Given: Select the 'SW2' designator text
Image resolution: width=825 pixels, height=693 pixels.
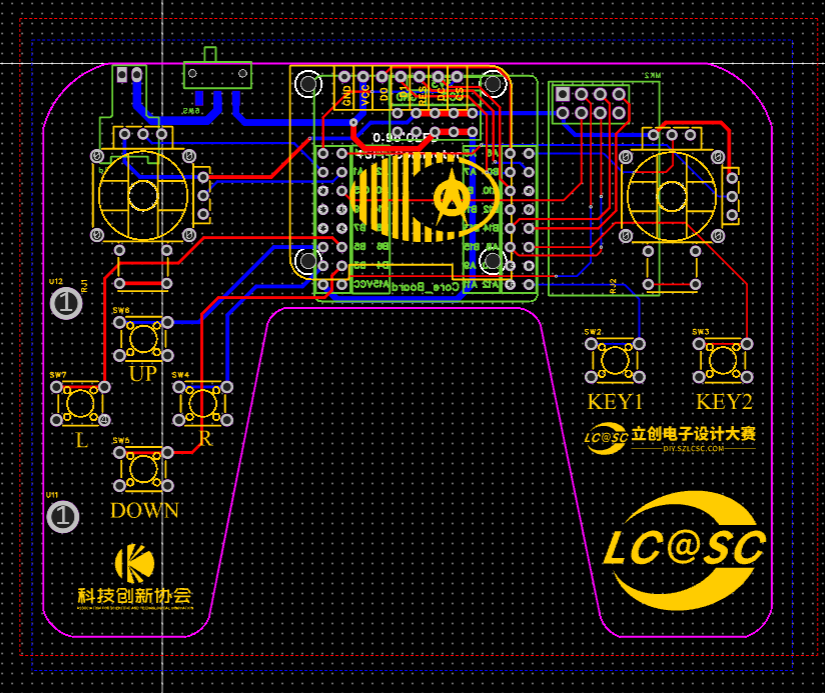Looking at the screenshot, I should 593,332.
